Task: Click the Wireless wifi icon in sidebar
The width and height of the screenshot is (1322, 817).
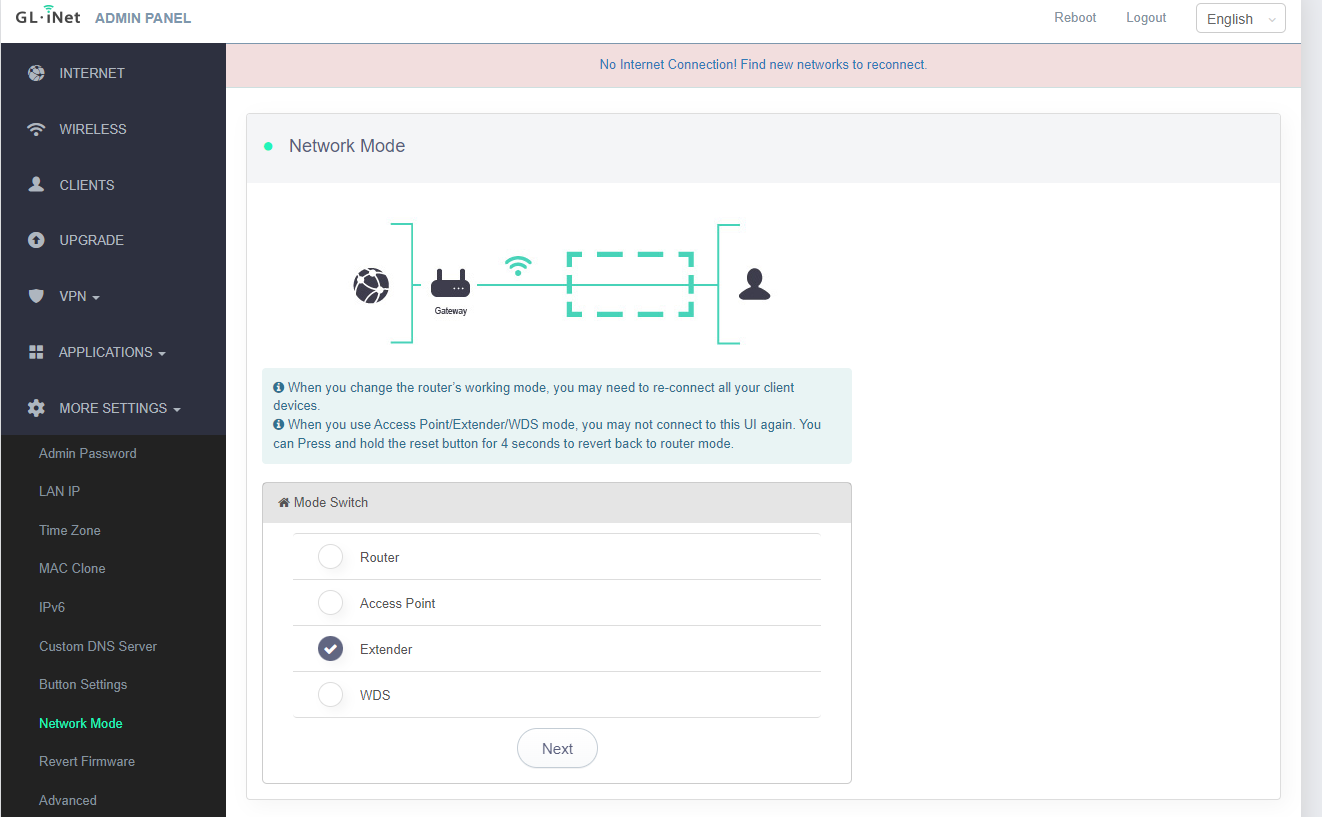Action: [x=37, y=129]
